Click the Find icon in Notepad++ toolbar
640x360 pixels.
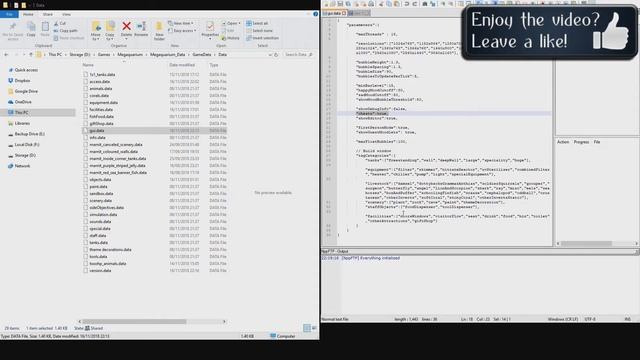(x=424, y=4)
